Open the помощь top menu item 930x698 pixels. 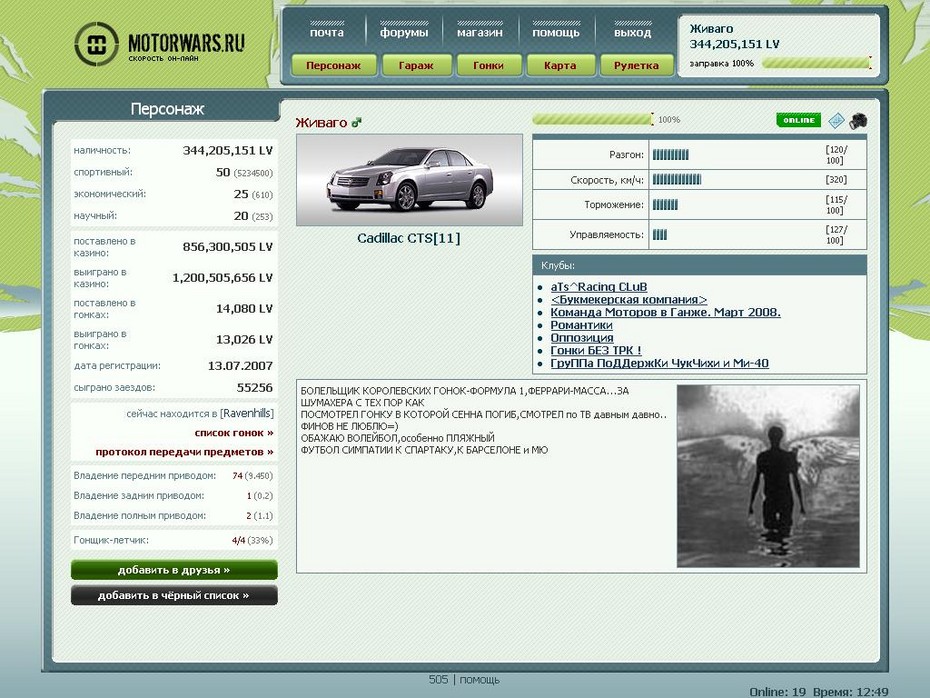point(556,33)
